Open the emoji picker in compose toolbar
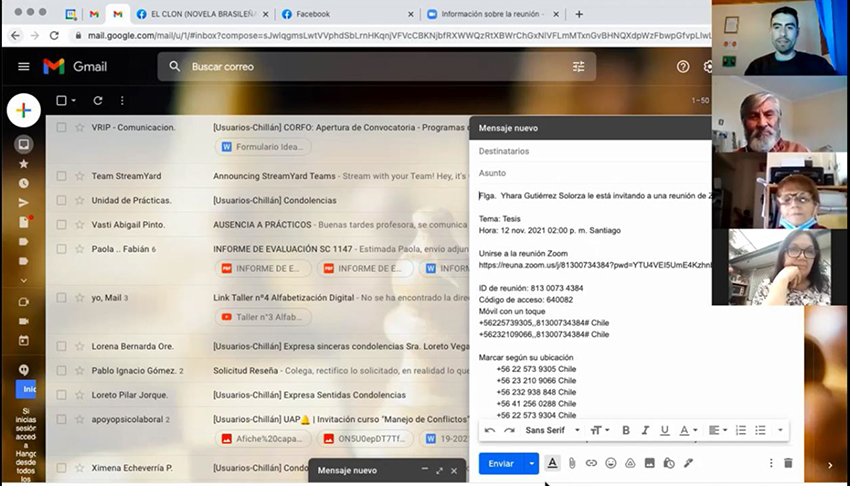The image size is (850, 486). [x=611, y=463]
